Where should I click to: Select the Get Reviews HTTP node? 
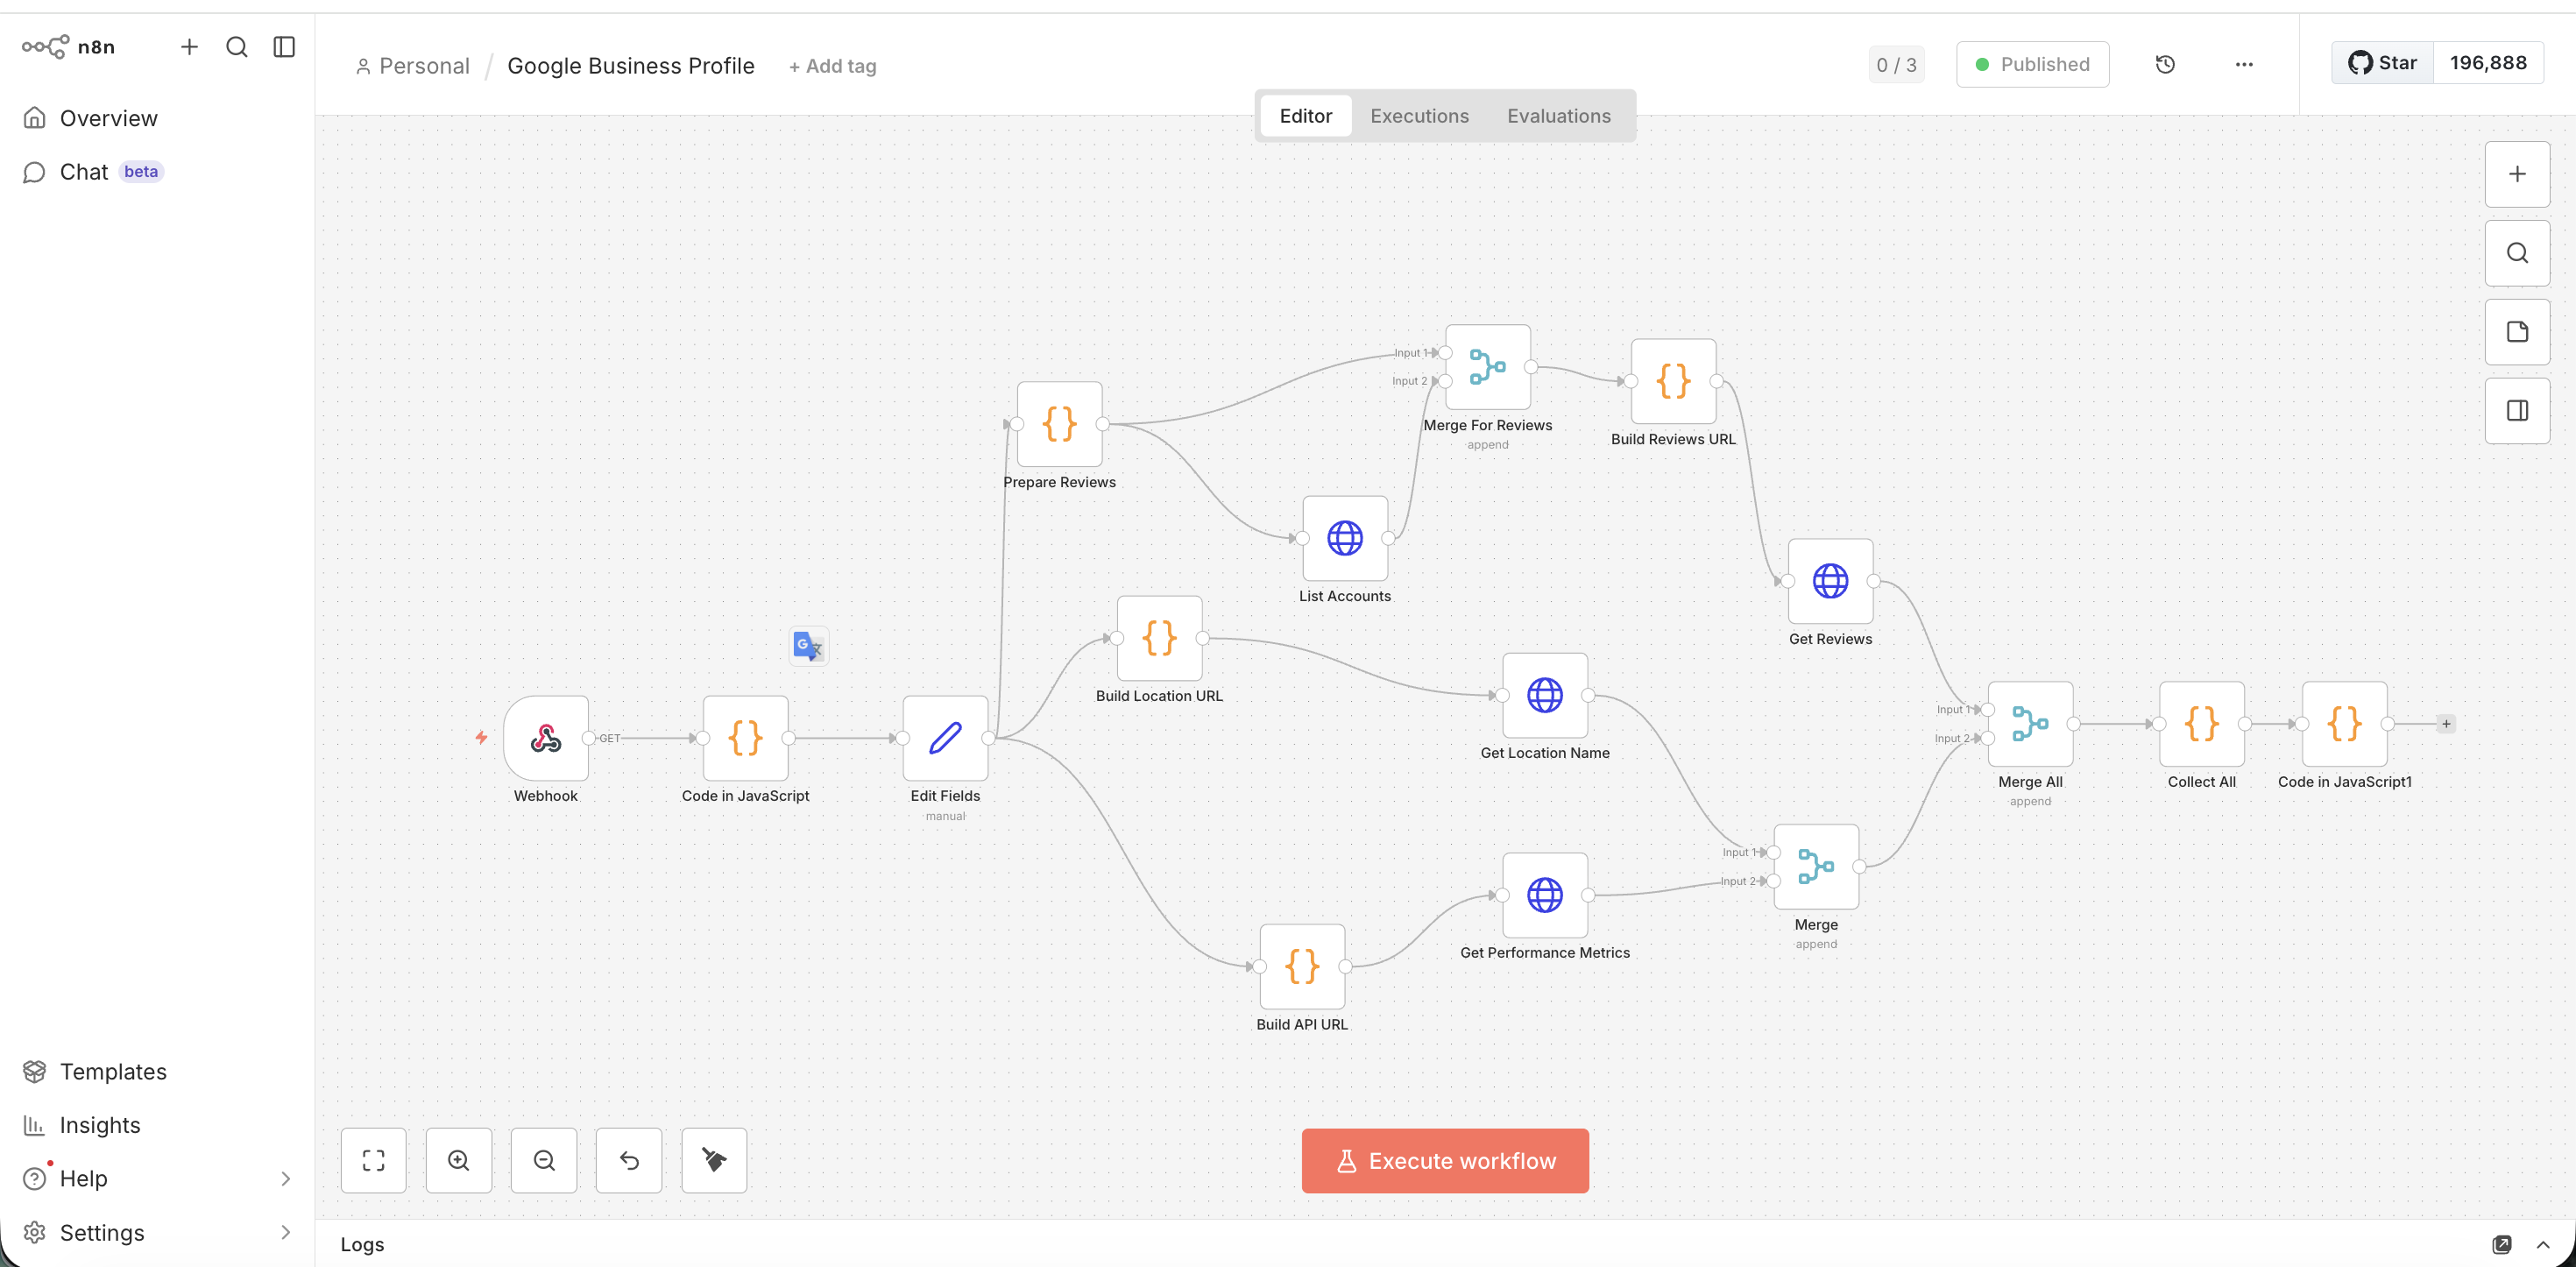pos(1830,581)
